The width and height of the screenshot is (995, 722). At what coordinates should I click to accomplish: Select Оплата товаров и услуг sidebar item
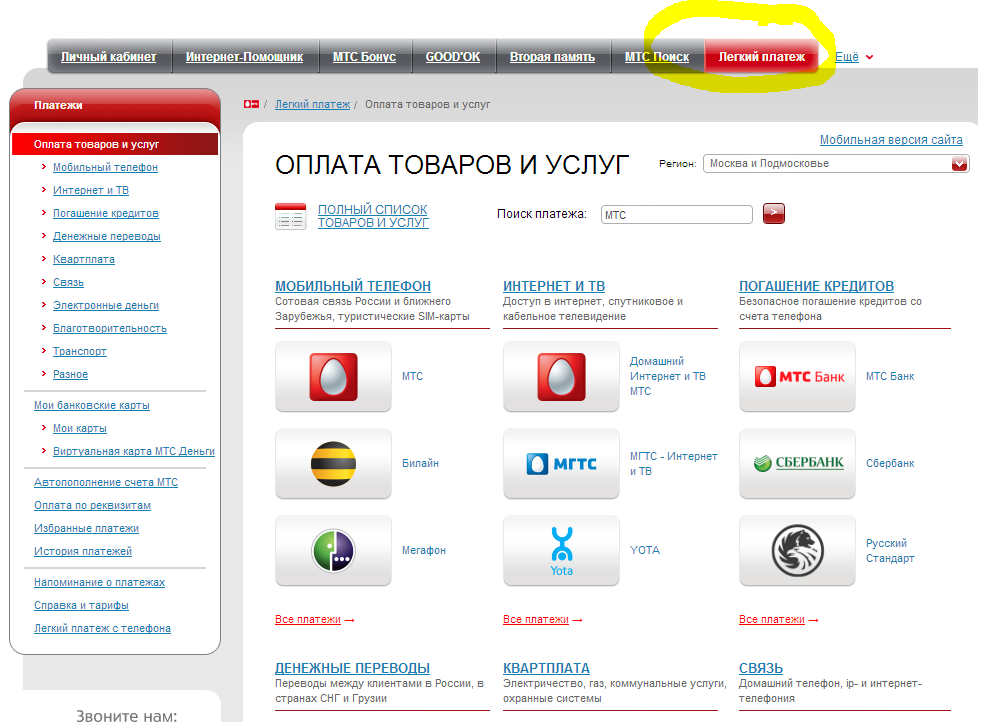pyautogui.click(x=115, y=144)
